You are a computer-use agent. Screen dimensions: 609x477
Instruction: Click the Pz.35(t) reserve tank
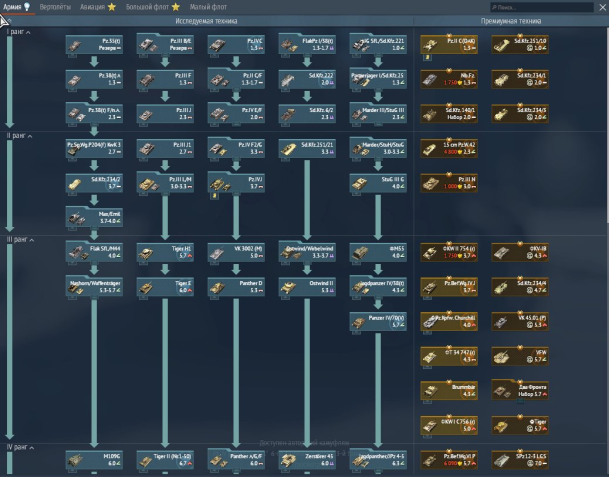click(94, 44)
